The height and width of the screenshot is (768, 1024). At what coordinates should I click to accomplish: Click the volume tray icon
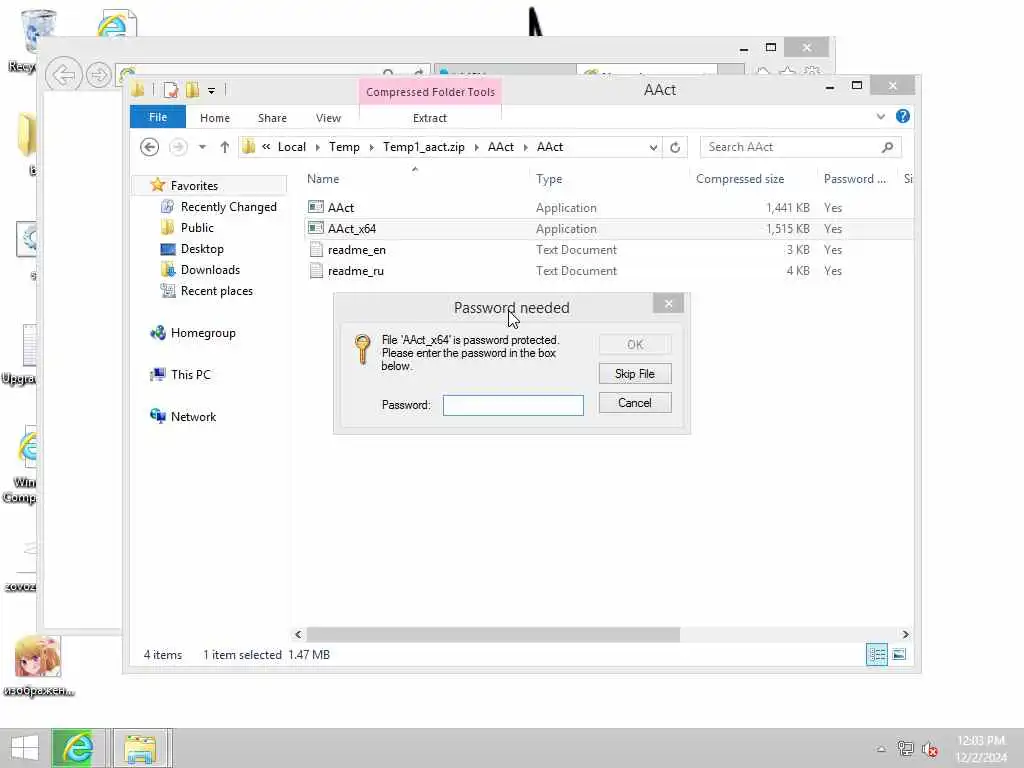point(930,749)
